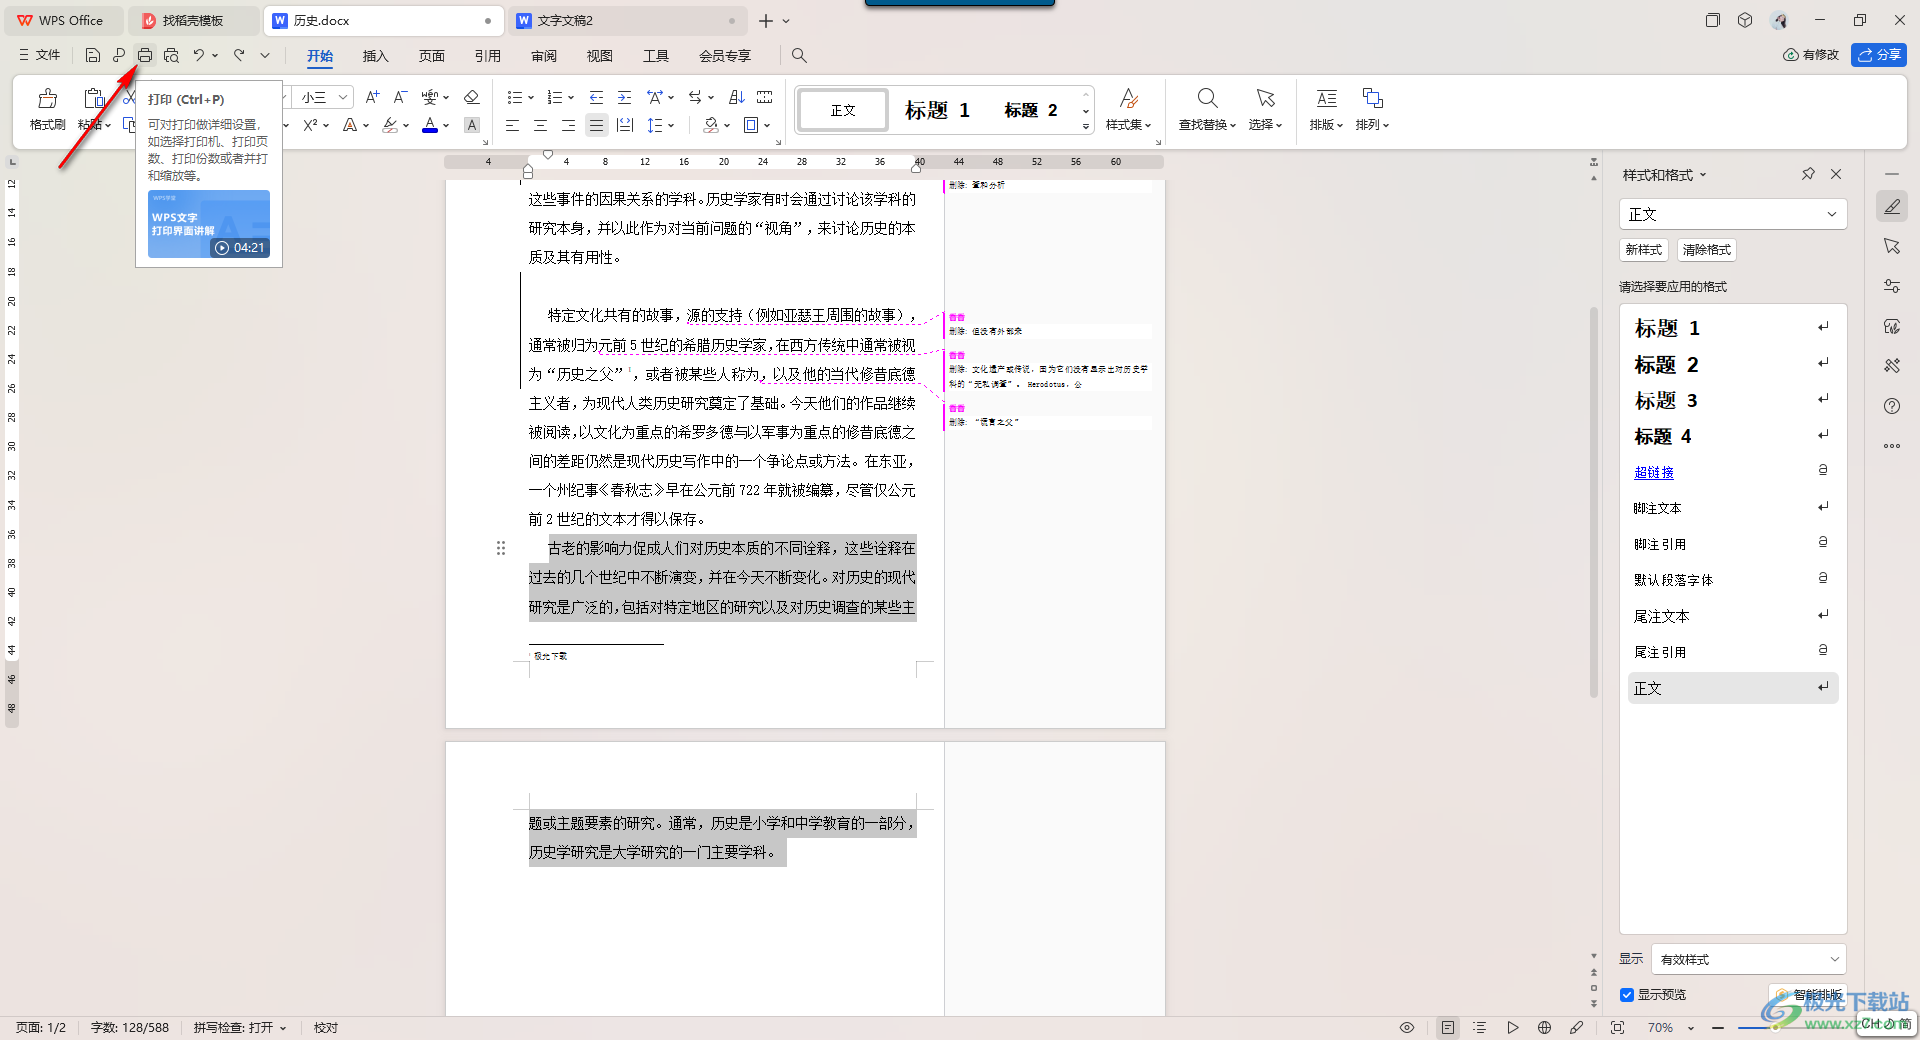Click the Print icon in quick access toolbar
1920x1040 pixels.
tap(145, 56)
